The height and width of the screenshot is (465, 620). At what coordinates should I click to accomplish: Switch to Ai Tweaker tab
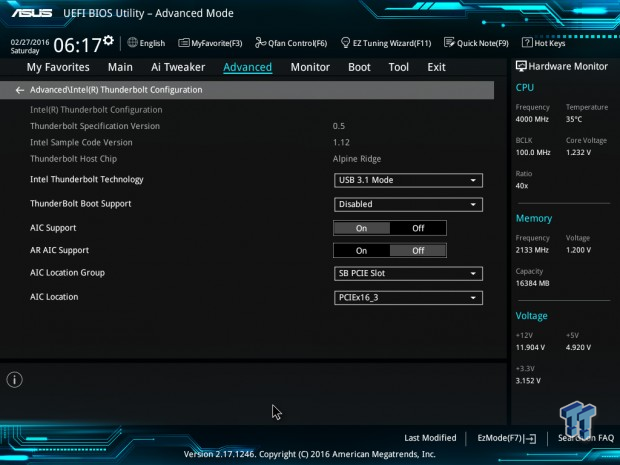pos(178,67)
